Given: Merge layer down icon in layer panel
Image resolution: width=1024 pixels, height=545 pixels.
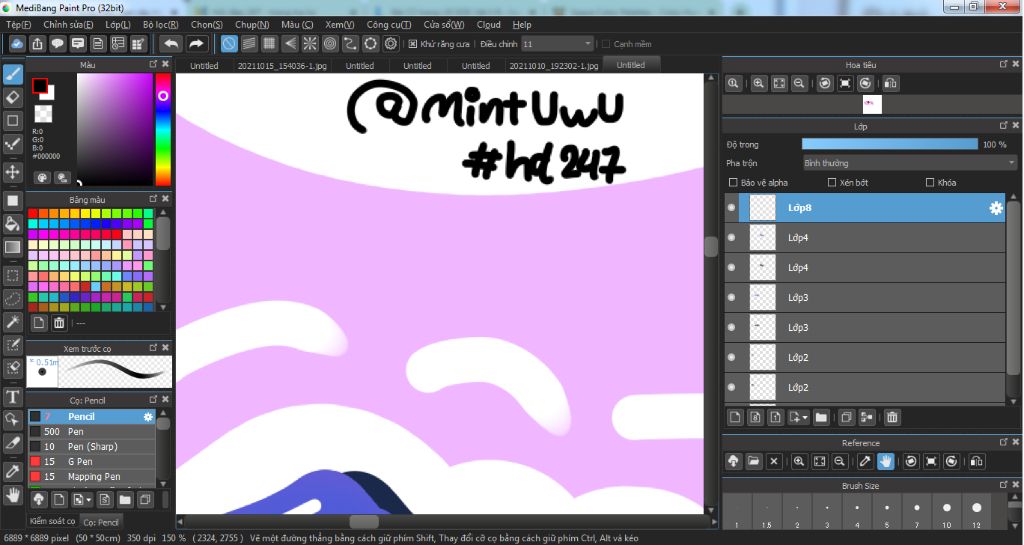Looking at the screenshot, I should click(867, 417).
